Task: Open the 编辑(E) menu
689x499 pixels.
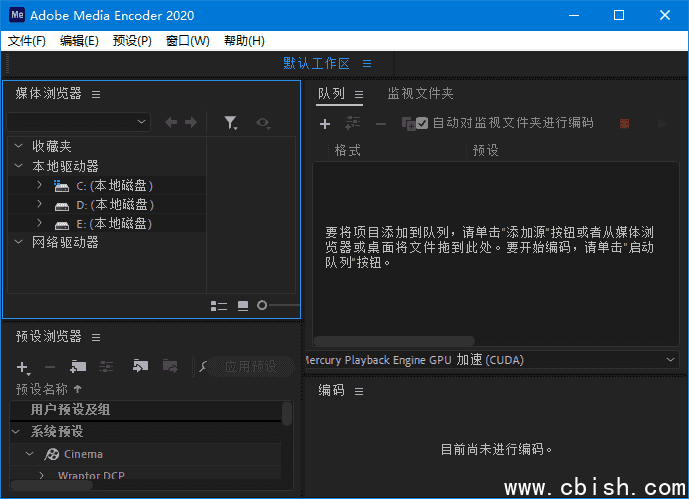Action: click(79, 41)
